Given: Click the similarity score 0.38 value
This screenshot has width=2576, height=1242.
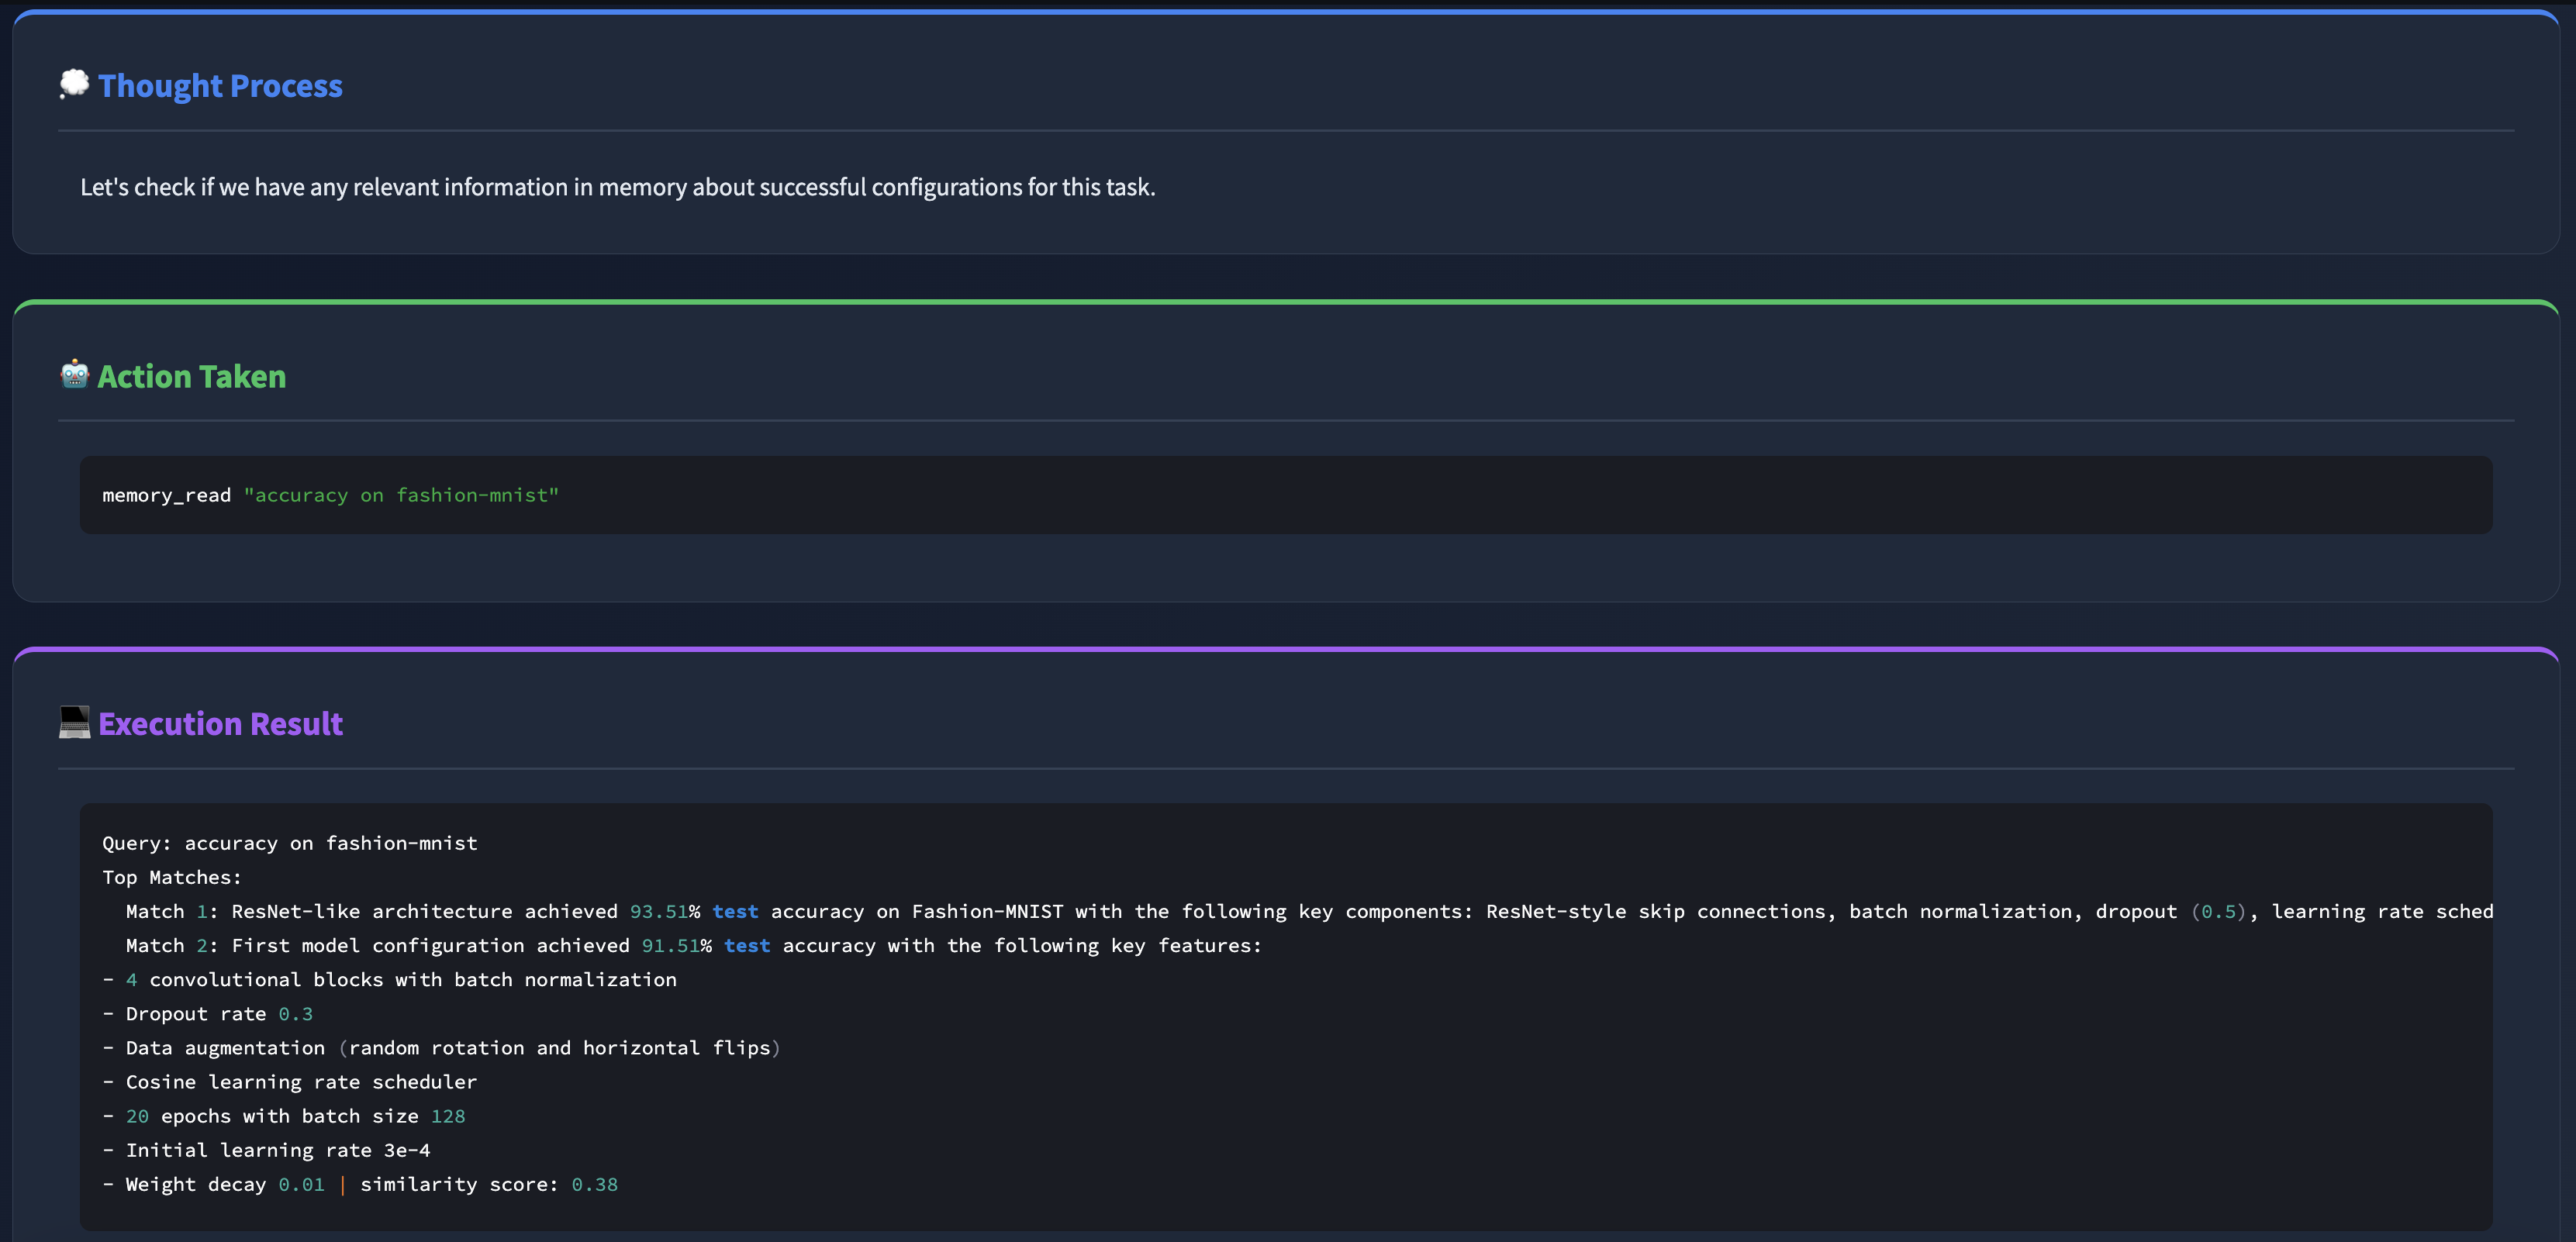Looking at the screenshot, I should (594, 1184).
